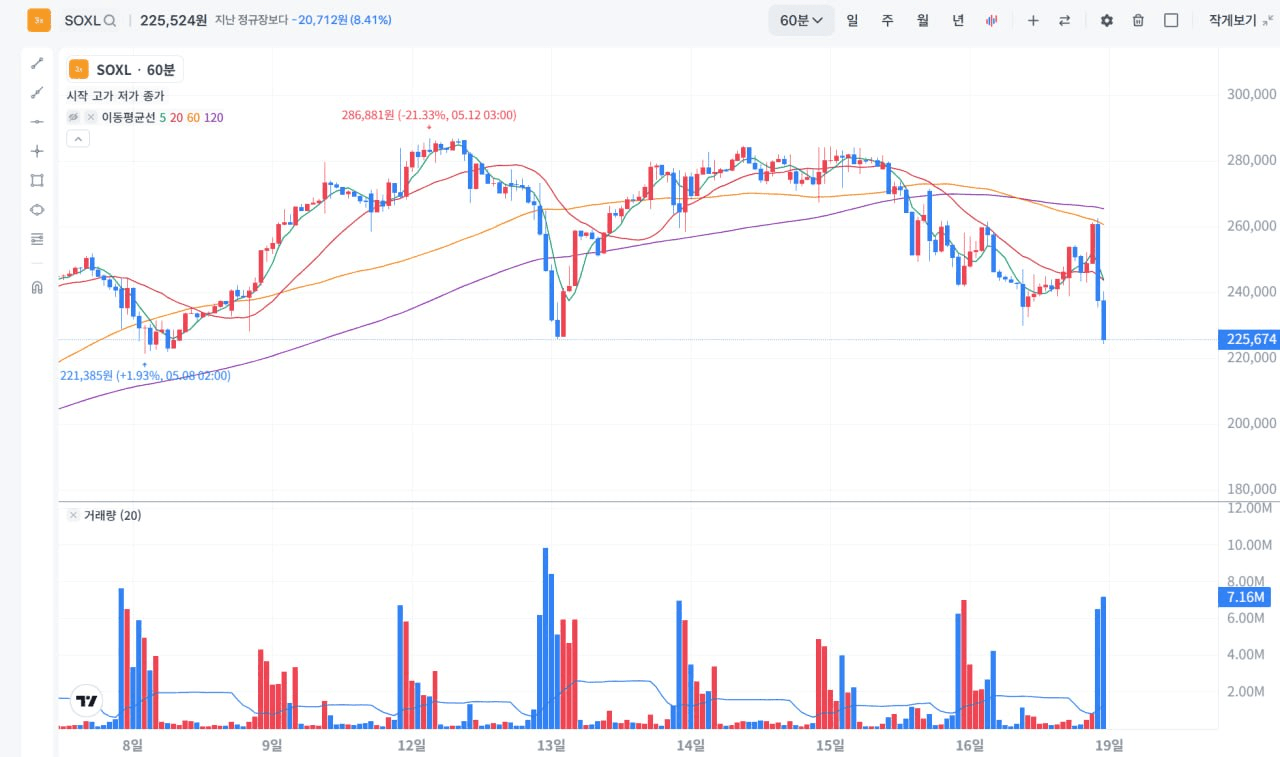1280x757 pixels.
Task: Click the high price marker 286,881원
Action: click(429, 115)
